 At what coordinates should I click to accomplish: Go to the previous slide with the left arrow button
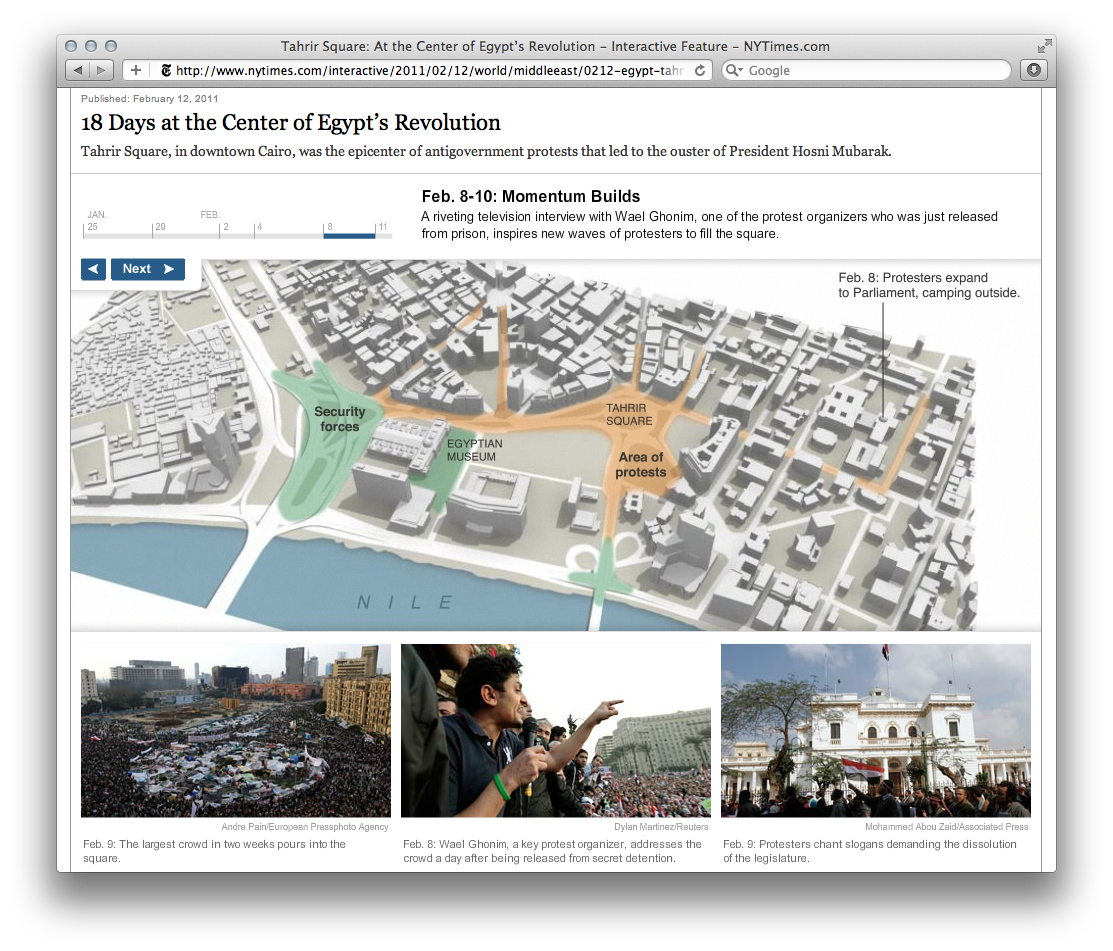(92, 269)
